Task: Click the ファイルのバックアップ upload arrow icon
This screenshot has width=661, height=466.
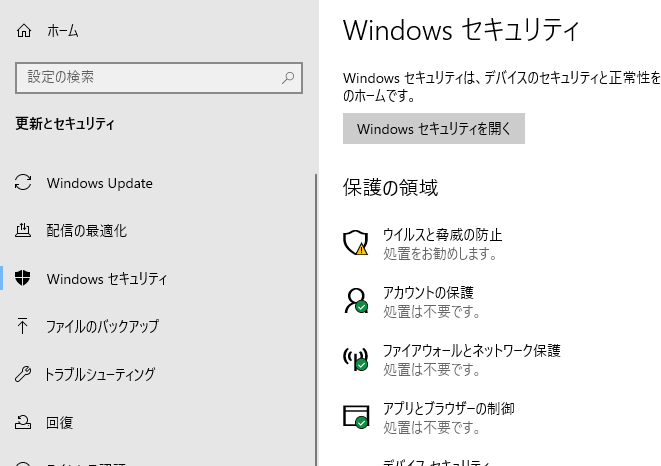Action: 24,327
